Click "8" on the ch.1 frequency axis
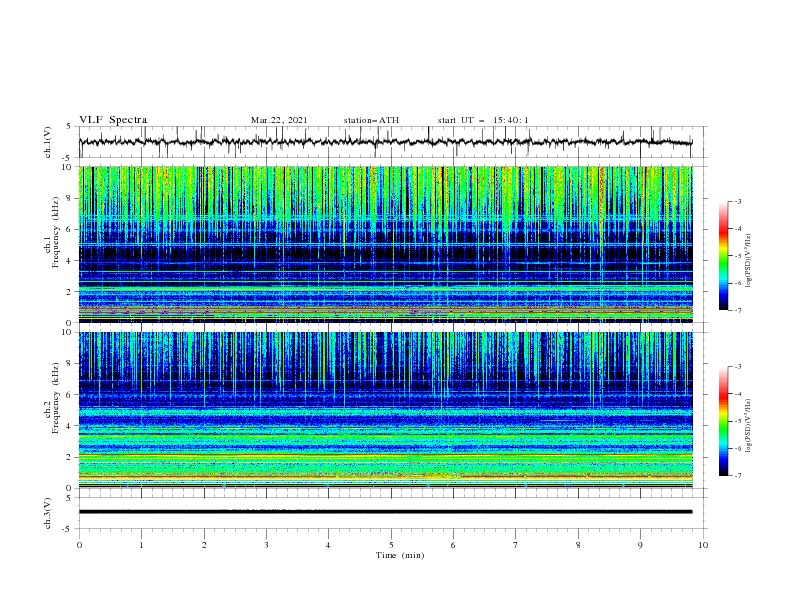The width and height of the screenshot is (792, 612). click(x=69, y=198)
